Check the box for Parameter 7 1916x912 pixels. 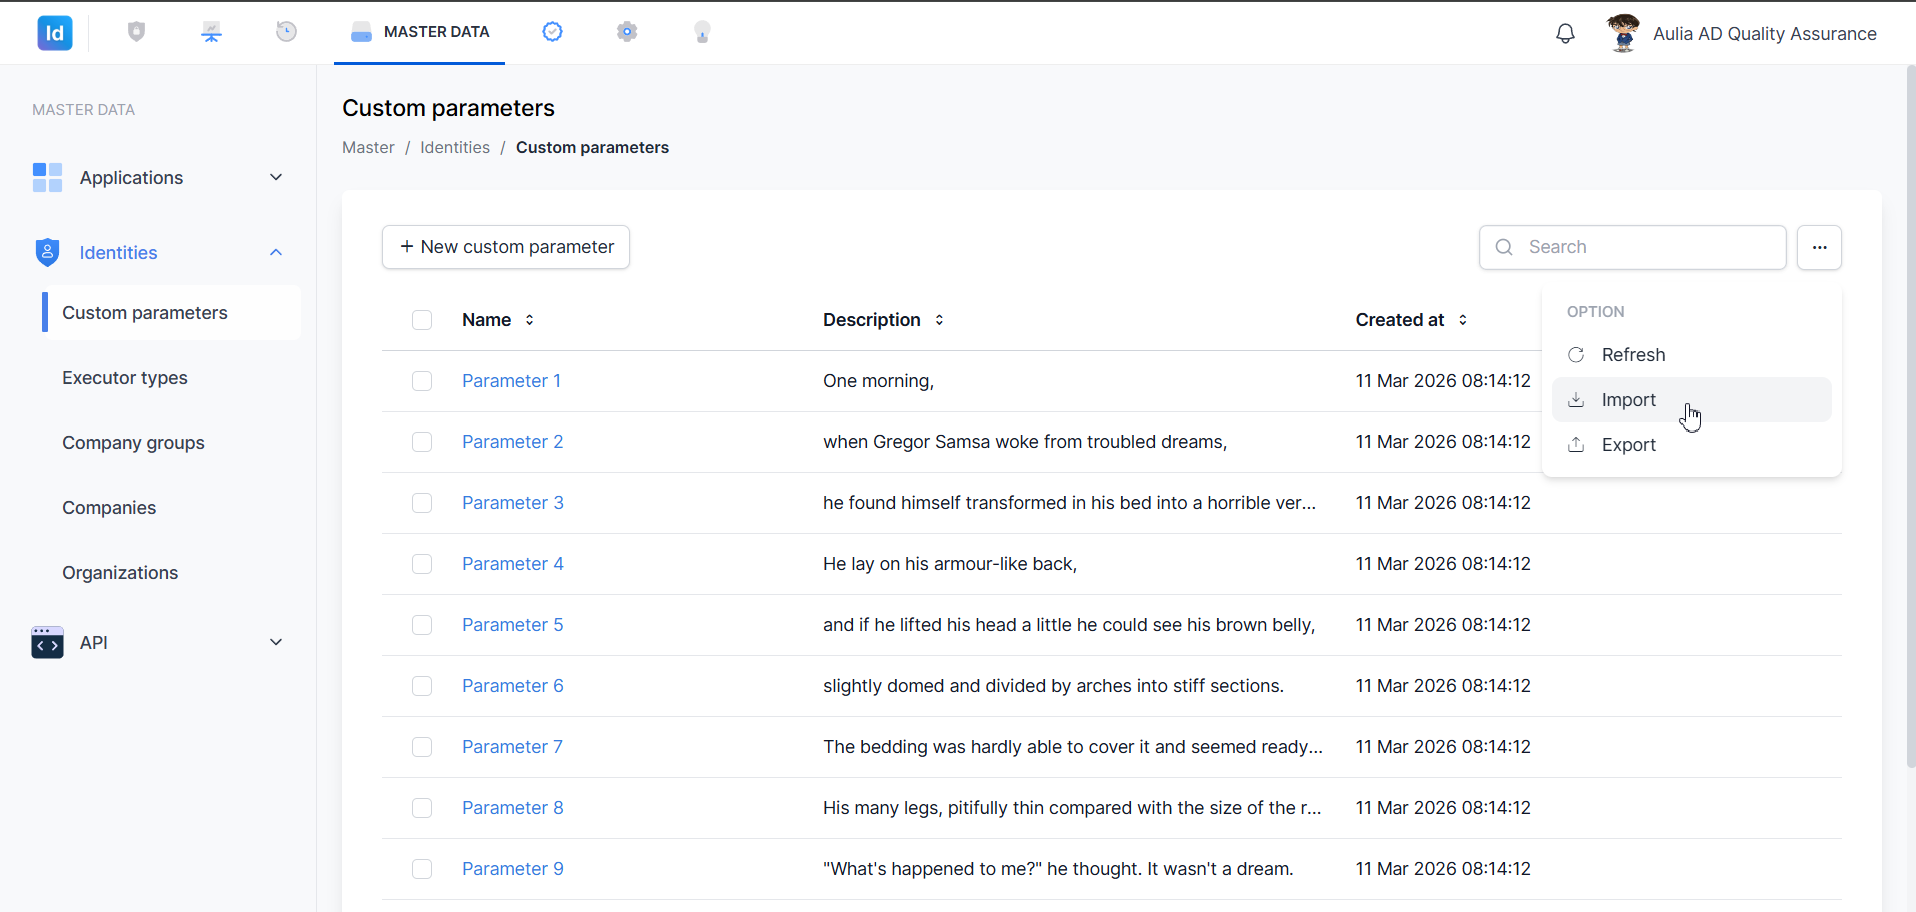[422, 747]
